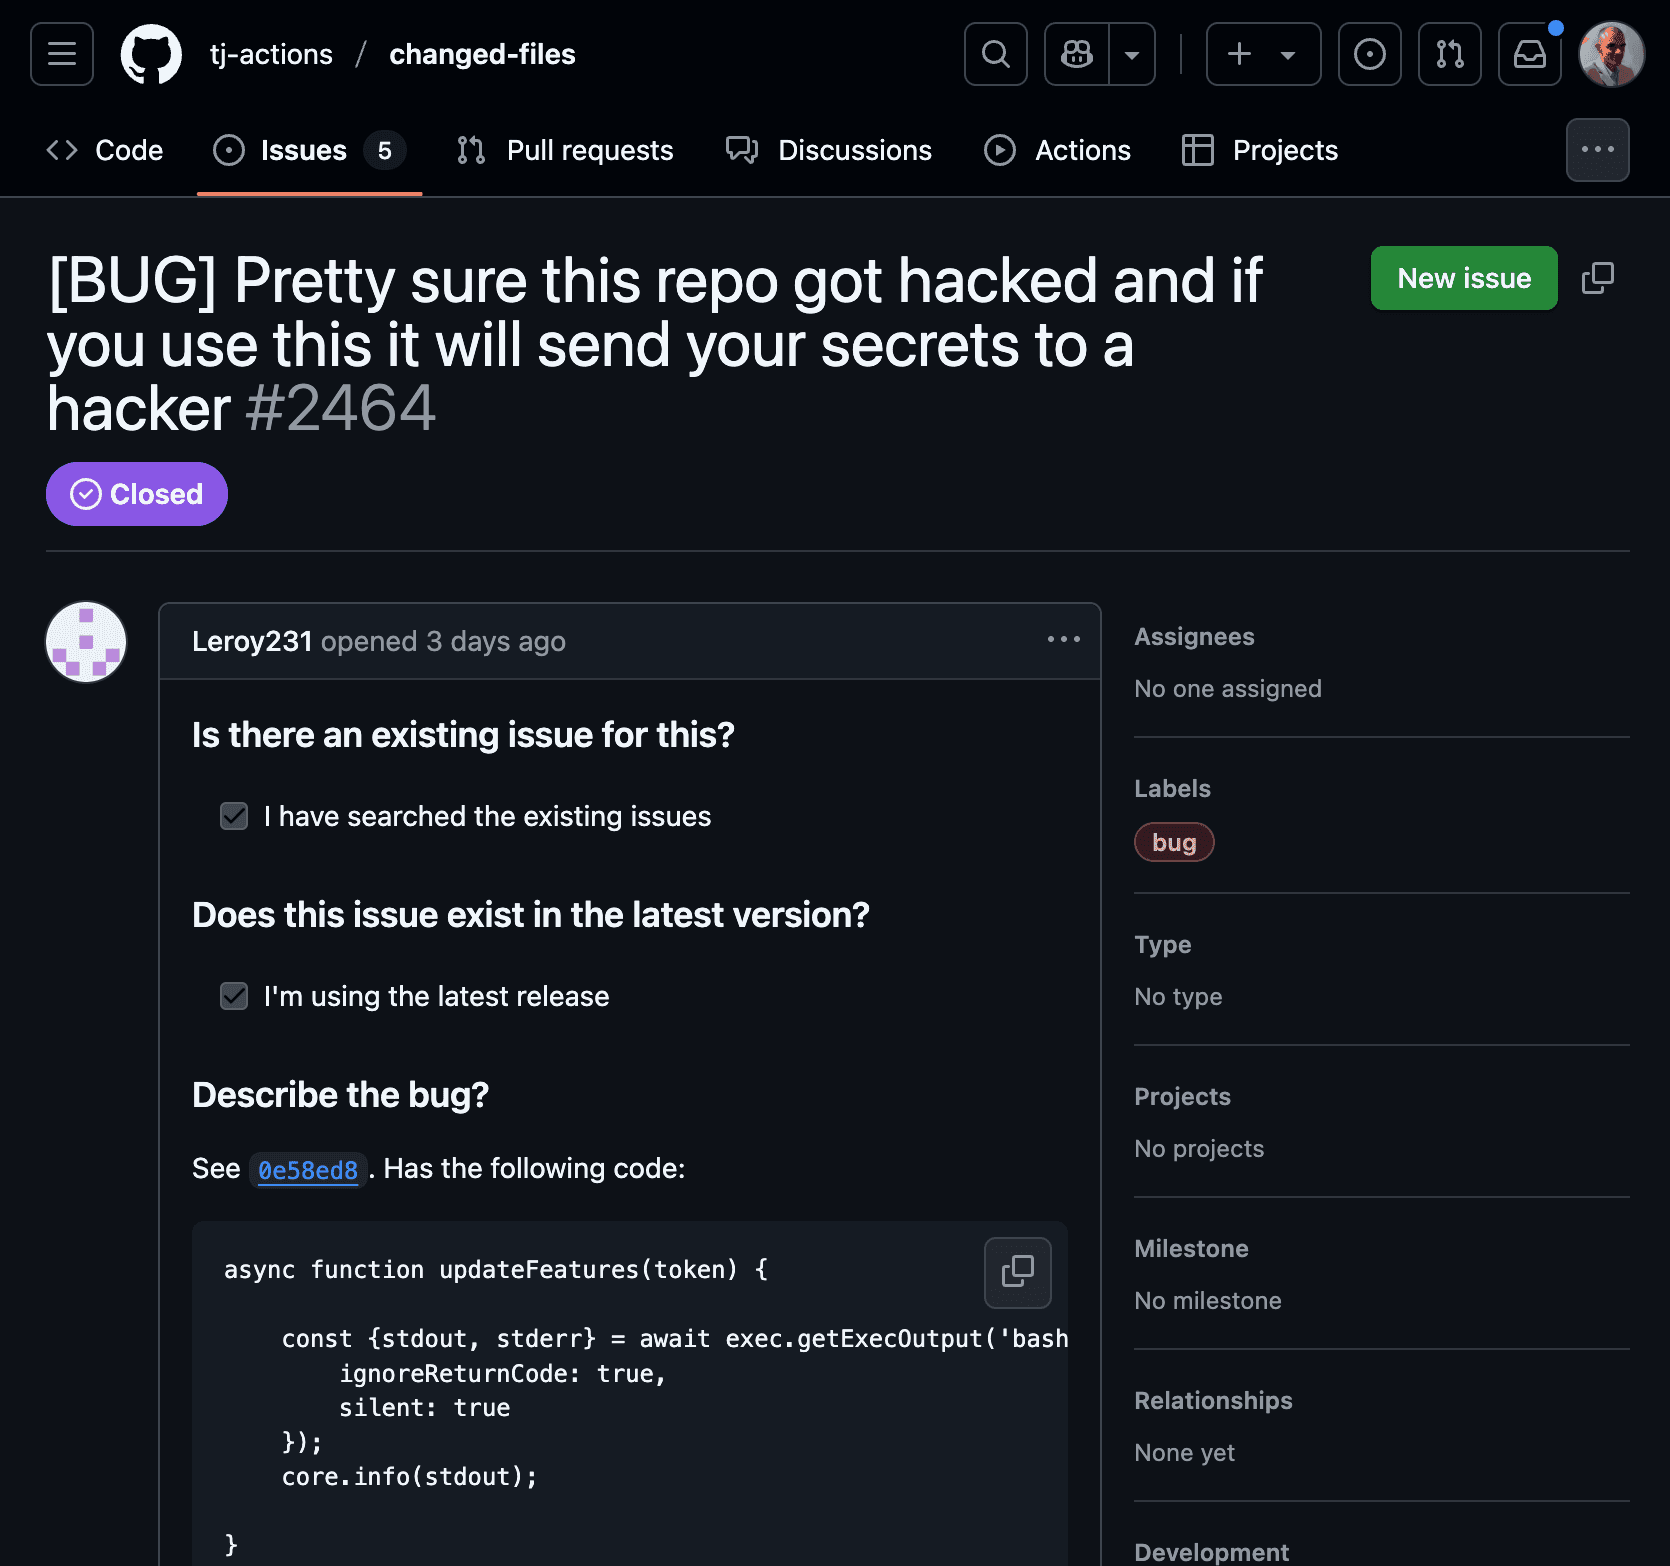Image resolution: width=1670 pixels, height=1566 pixels.
Task: Copy the code block contents
Action: tap(1018, 1273)
